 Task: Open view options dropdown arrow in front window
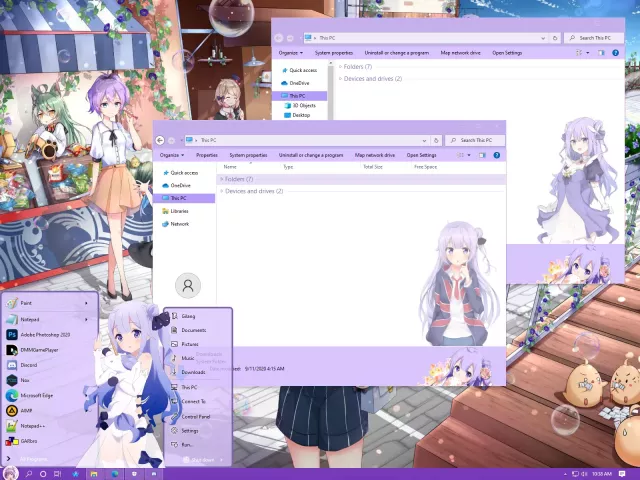point(469,155)
